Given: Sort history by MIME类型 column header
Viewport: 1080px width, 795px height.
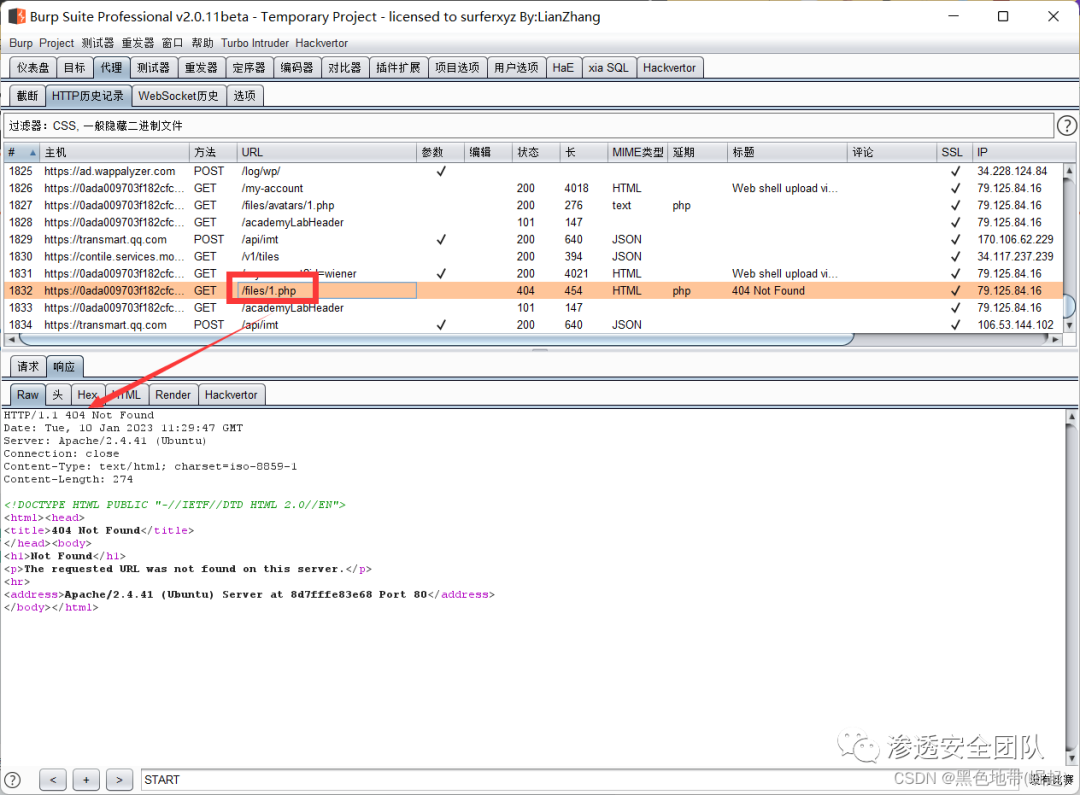Looking at the screenshot, I should tap(638, 152).
